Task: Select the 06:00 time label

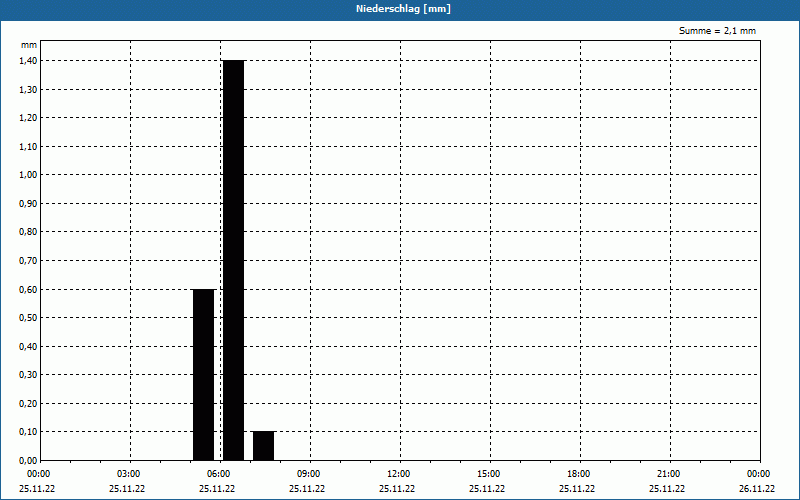Action: pos(219,474)
